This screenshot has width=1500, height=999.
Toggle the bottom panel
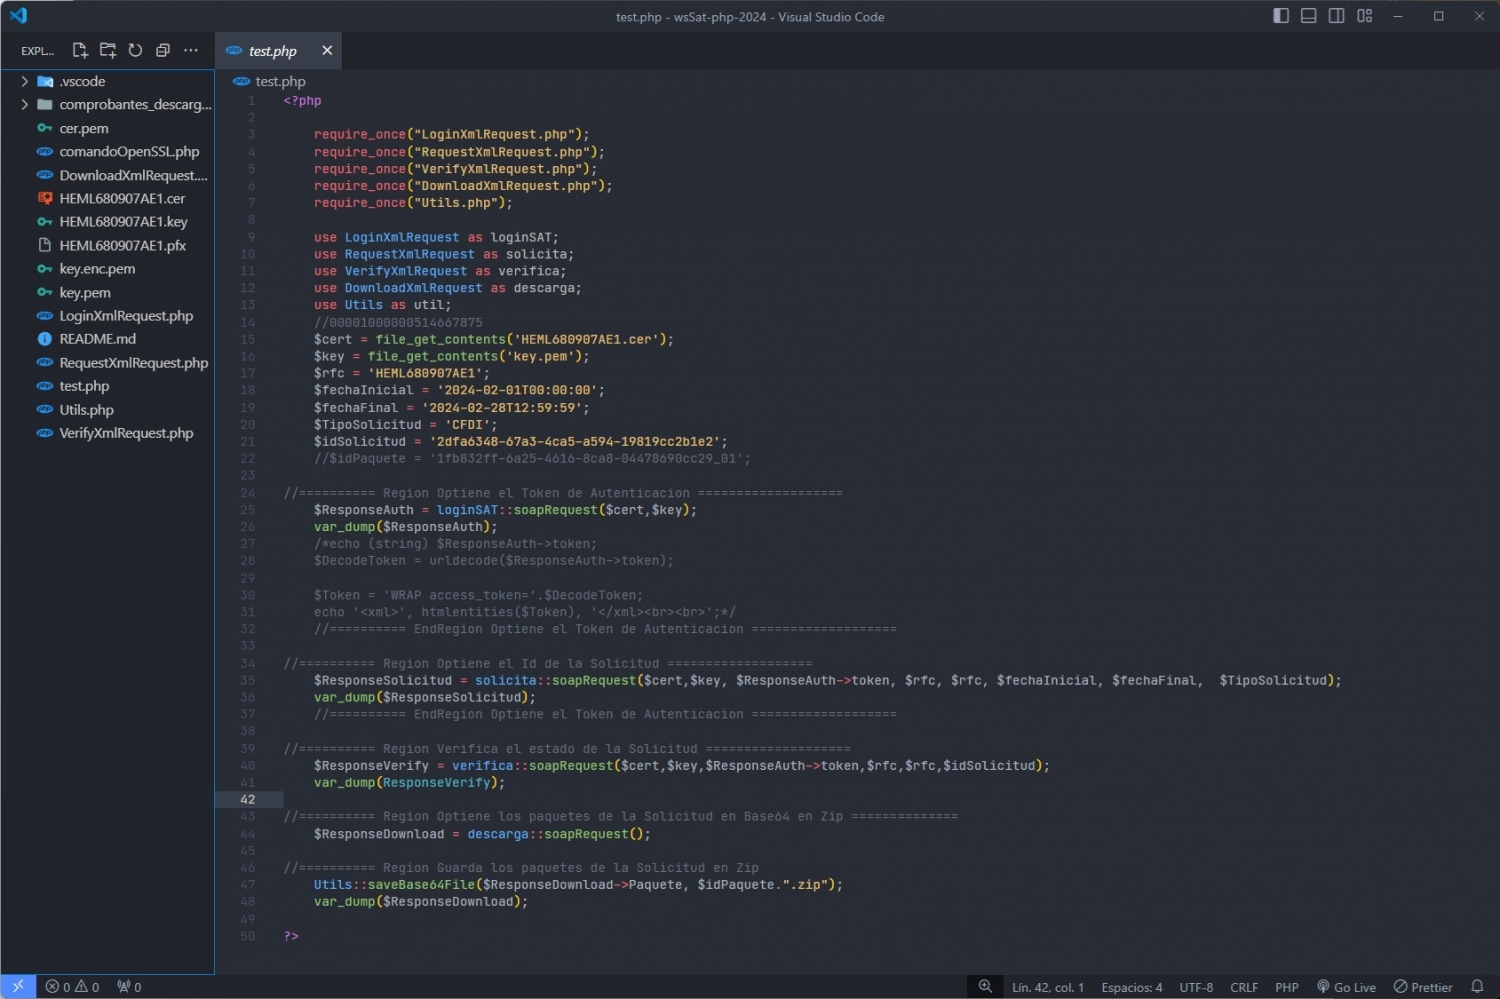tap(1308, 16)
